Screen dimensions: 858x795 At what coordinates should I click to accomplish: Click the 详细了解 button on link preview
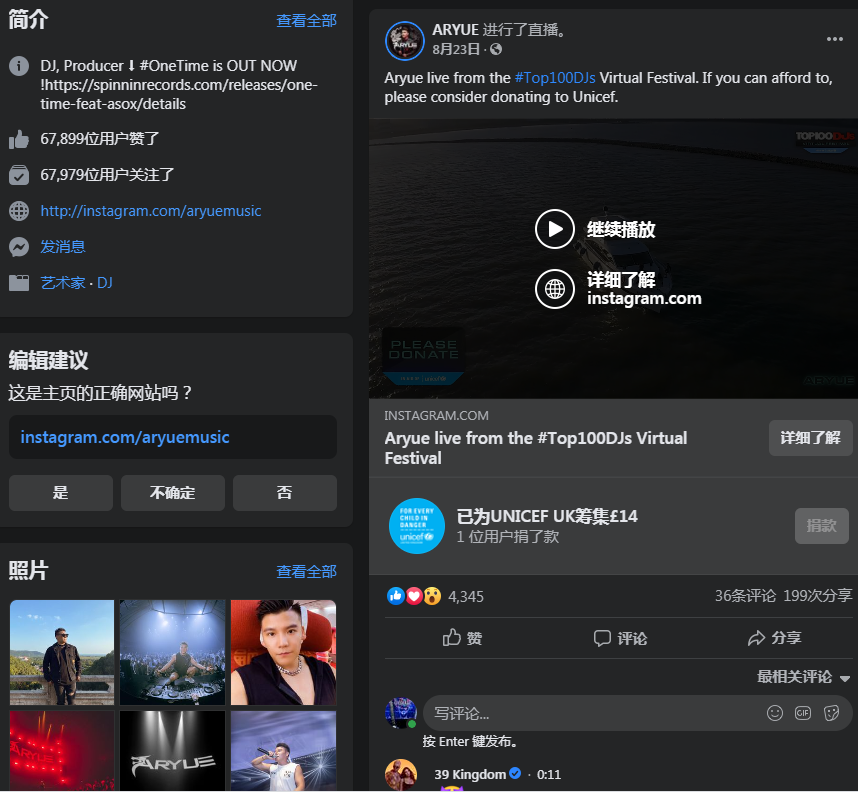point(810,438)
